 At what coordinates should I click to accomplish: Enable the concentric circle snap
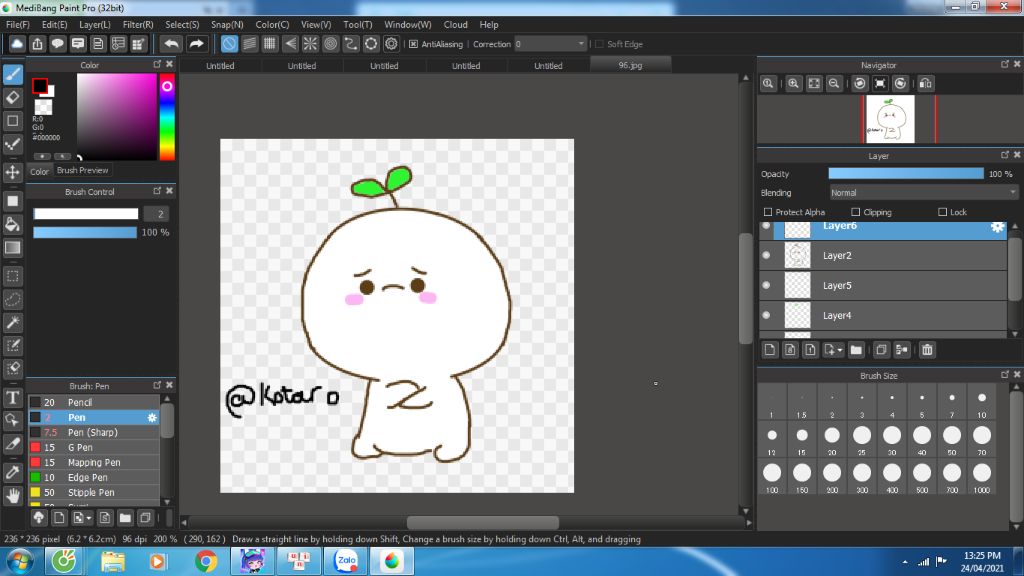pos(330,44)
